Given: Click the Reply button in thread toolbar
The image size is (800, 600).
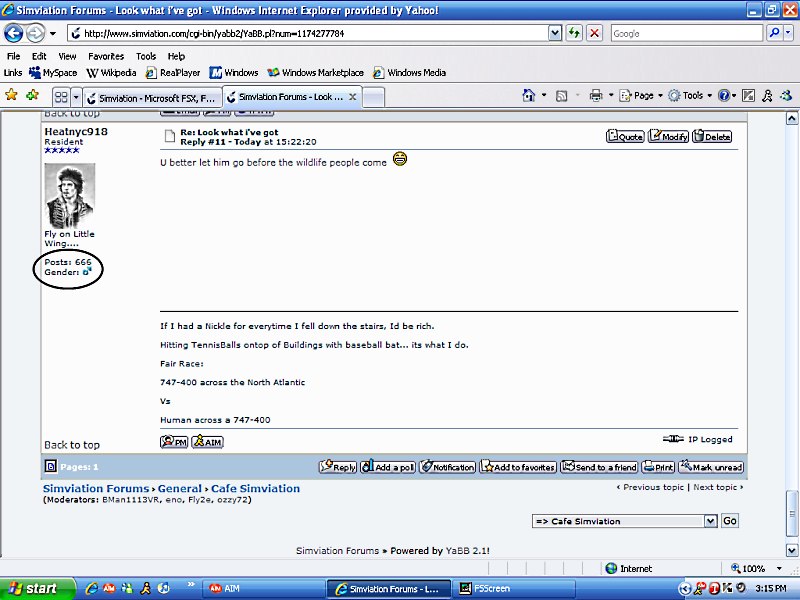Looking at the screenshot, I should (x=338, y=467).
